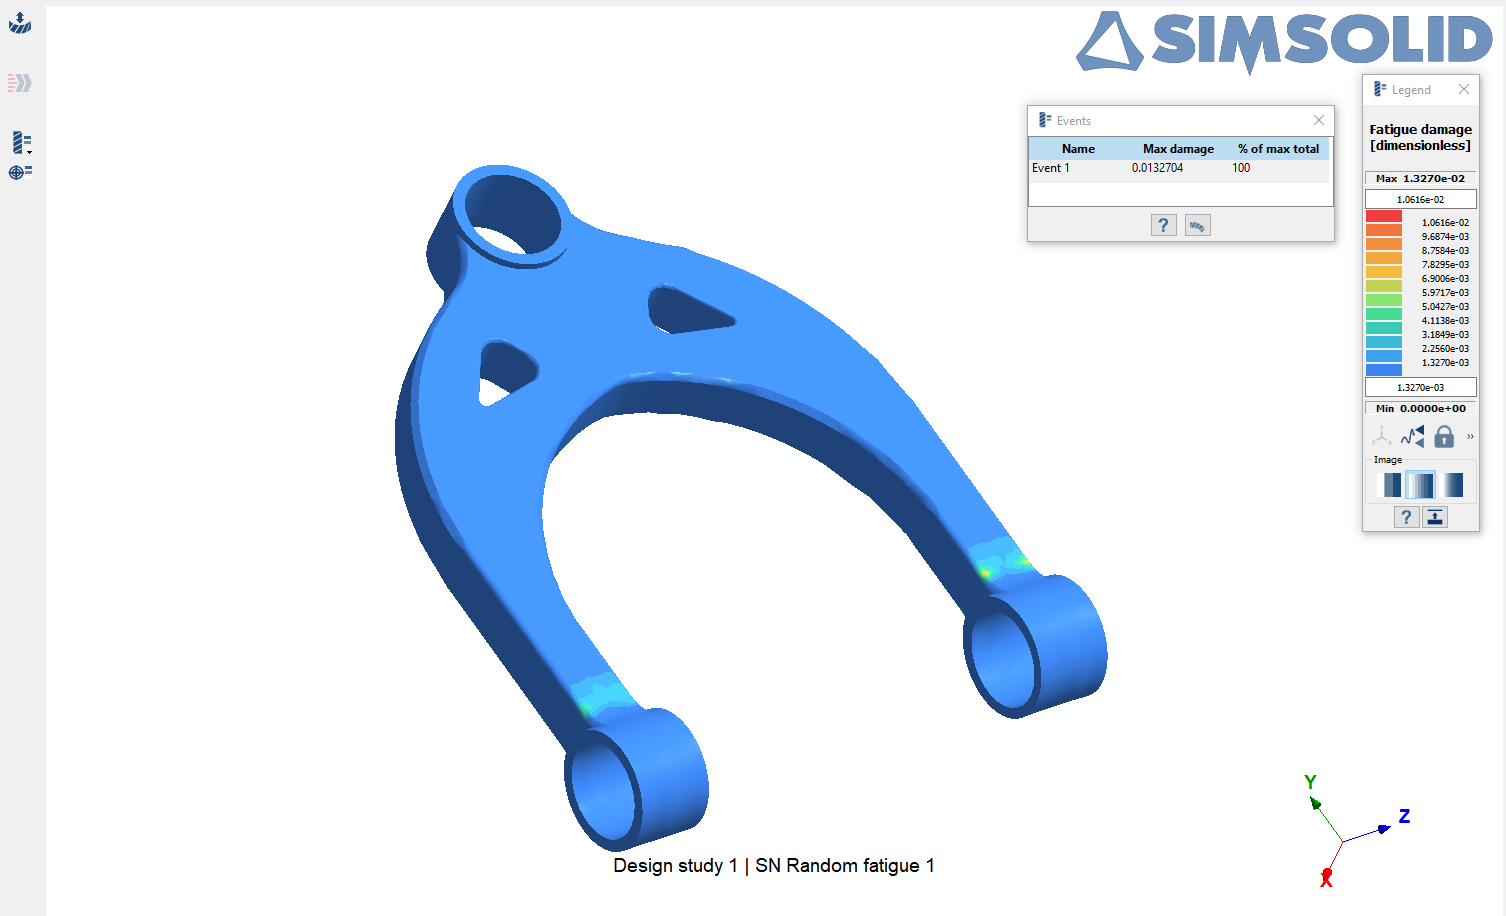
Task: Select the first discrete banded image style
Action: [1389, 485]
